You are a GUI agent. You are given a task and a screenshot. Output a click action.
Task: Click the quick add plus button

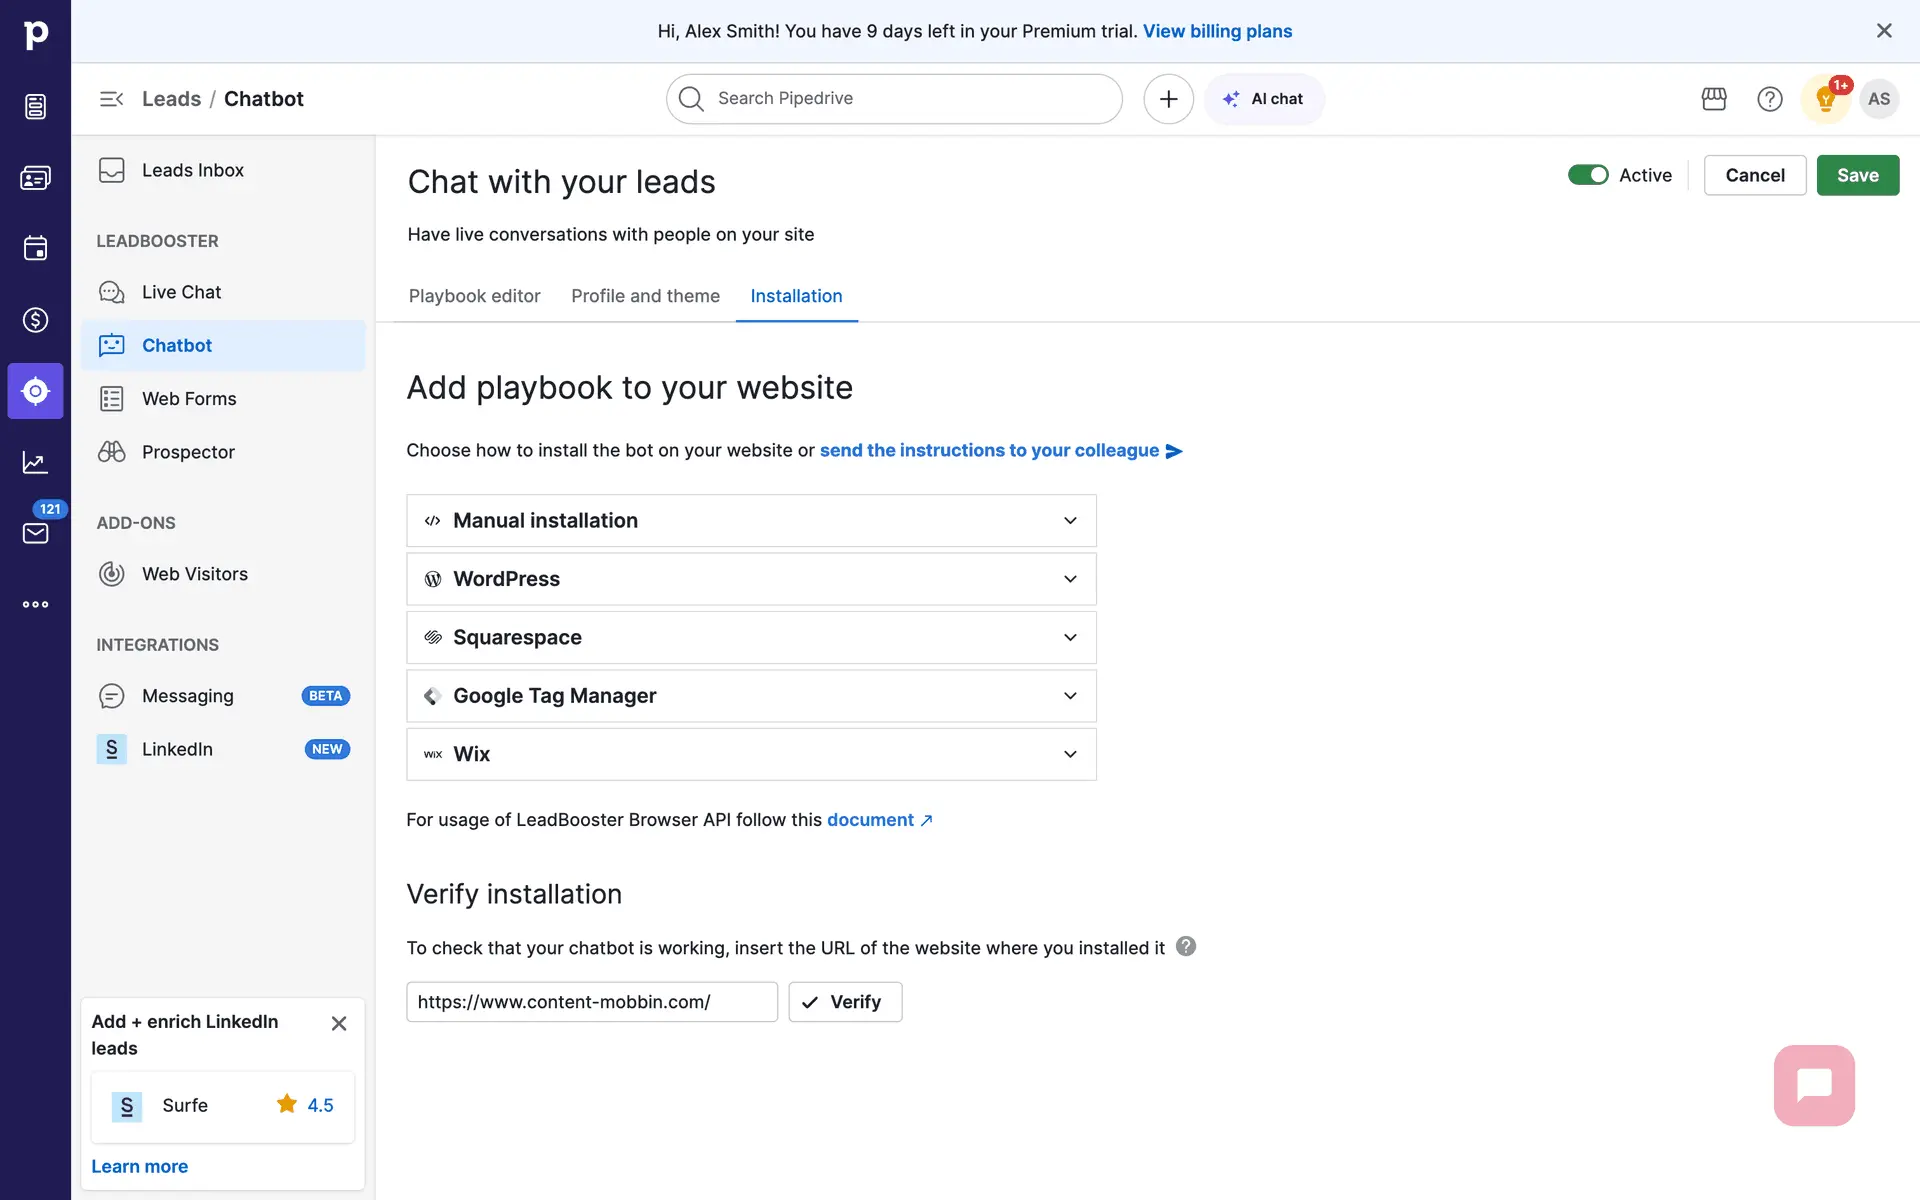click(1168, 99)
